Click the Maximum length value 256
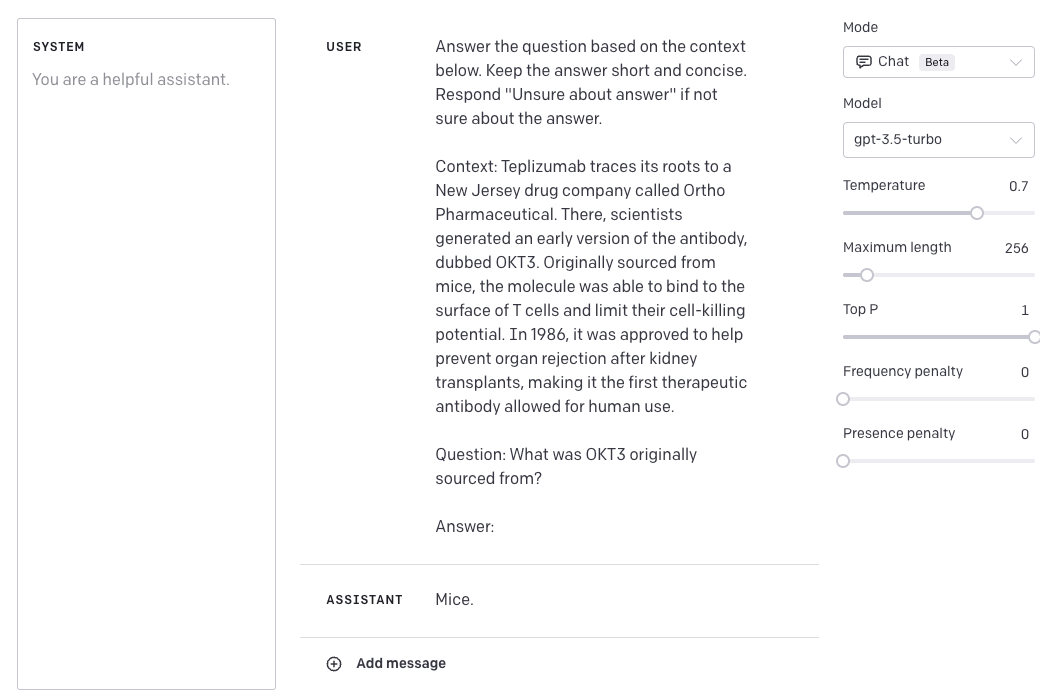The height and width of the screenshot is (699, 1040). [1016, 248]
